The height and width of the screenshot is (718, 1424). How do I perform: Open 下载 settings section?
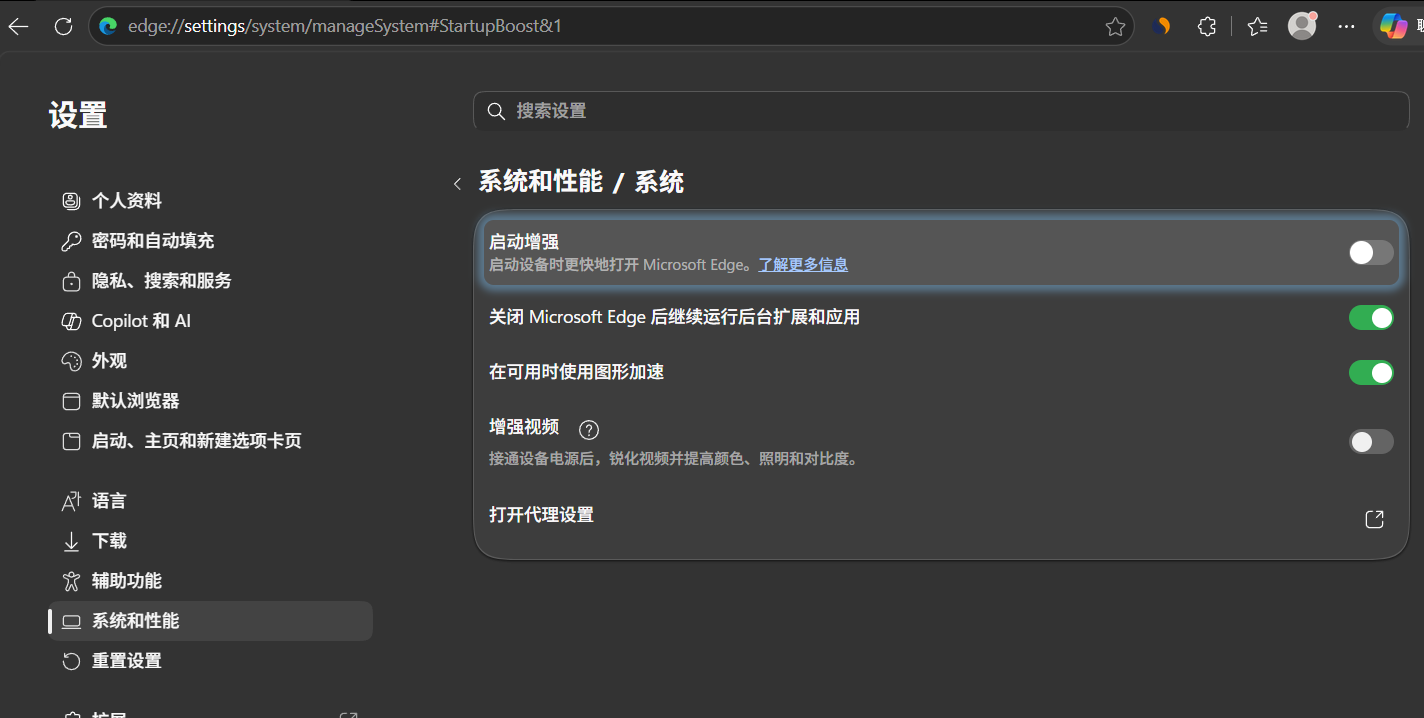pos(210,541)
